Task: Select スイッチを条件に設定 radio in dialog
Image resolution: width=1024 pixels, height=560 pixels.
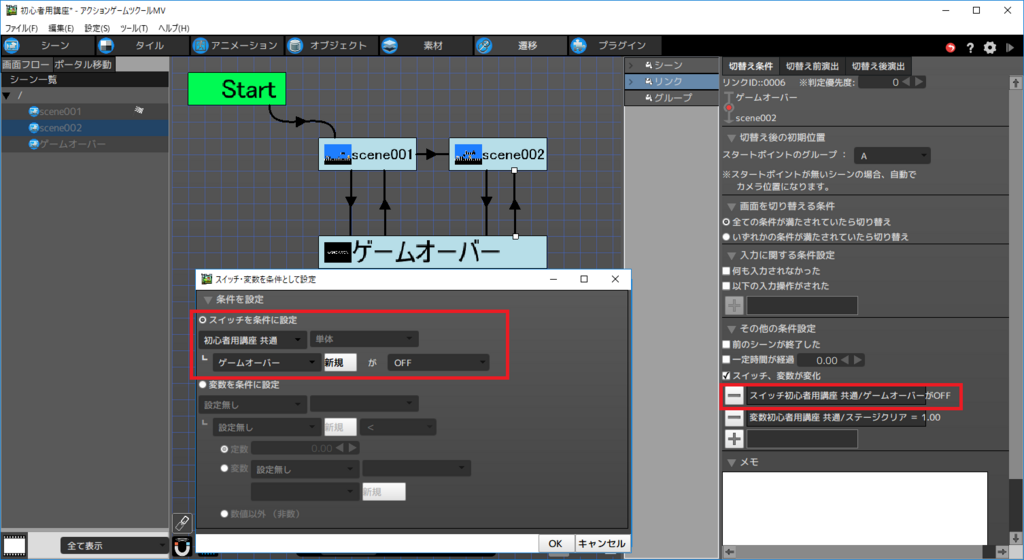Action: point(203,320)
